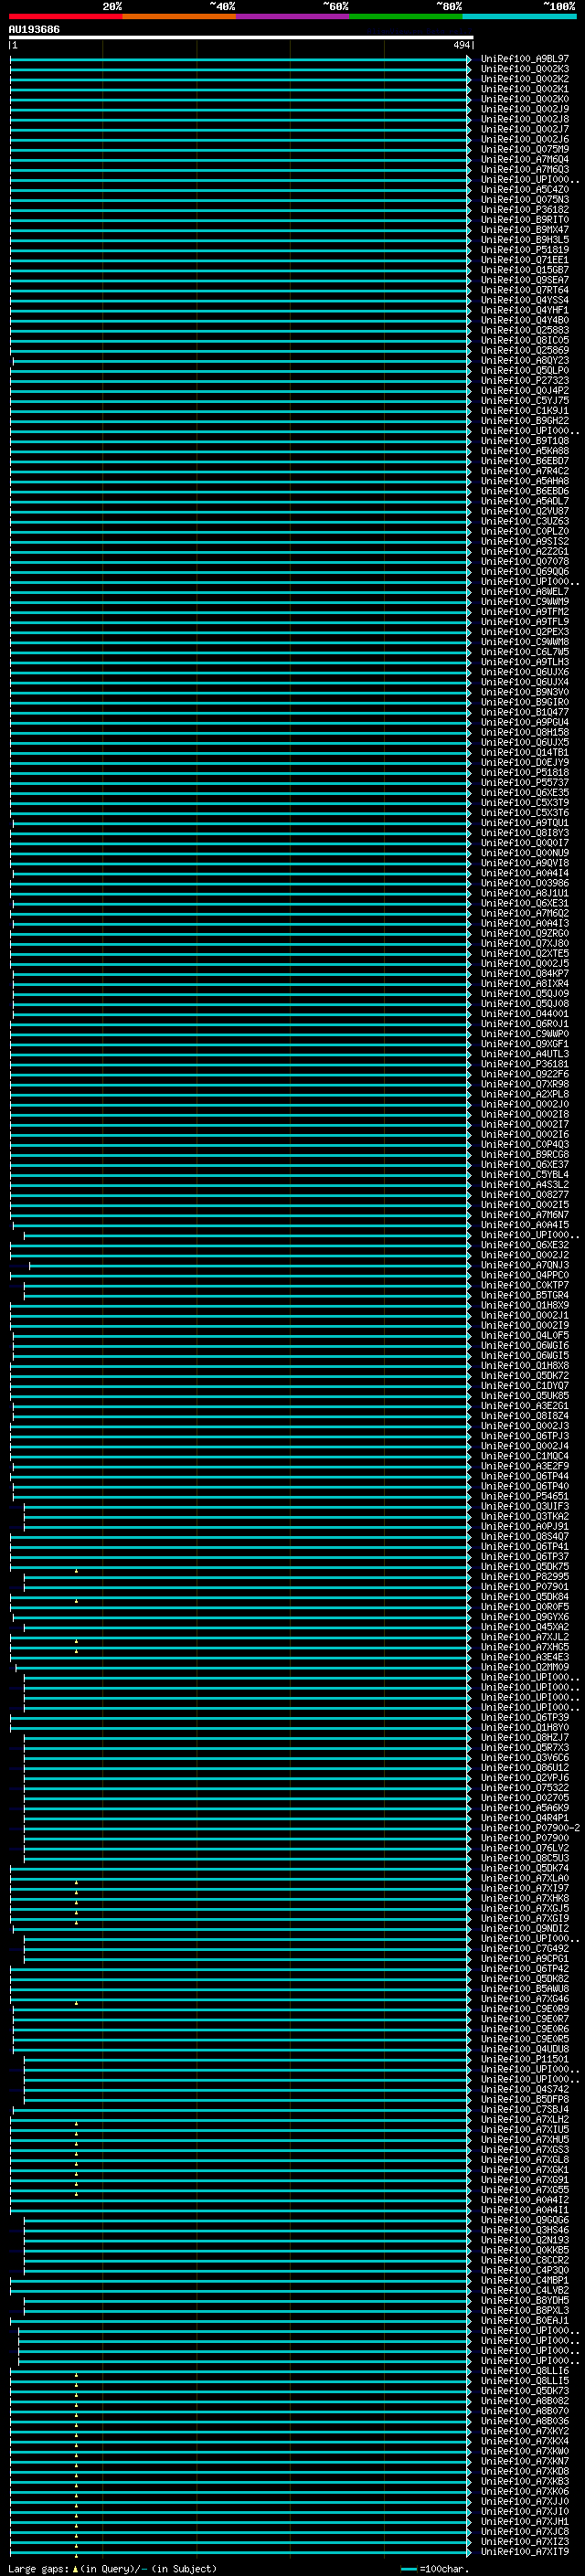Open hit UniRef100_P82995
The image size is (585, 2576).
(524, 1577)
